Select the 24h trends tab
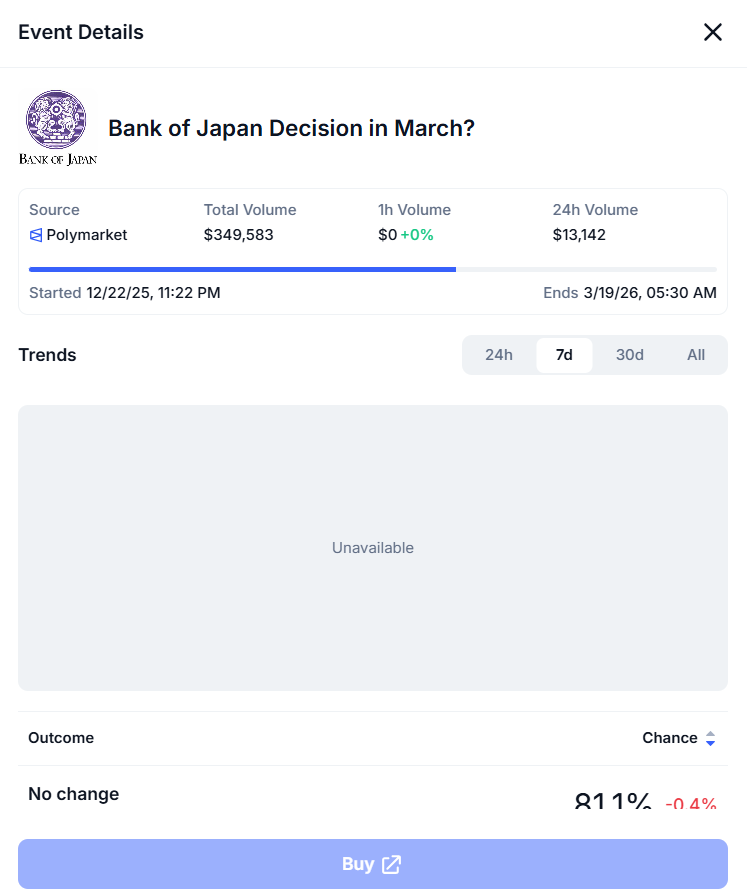Screen dimensions: 747x893 click(x=499, y=355)
